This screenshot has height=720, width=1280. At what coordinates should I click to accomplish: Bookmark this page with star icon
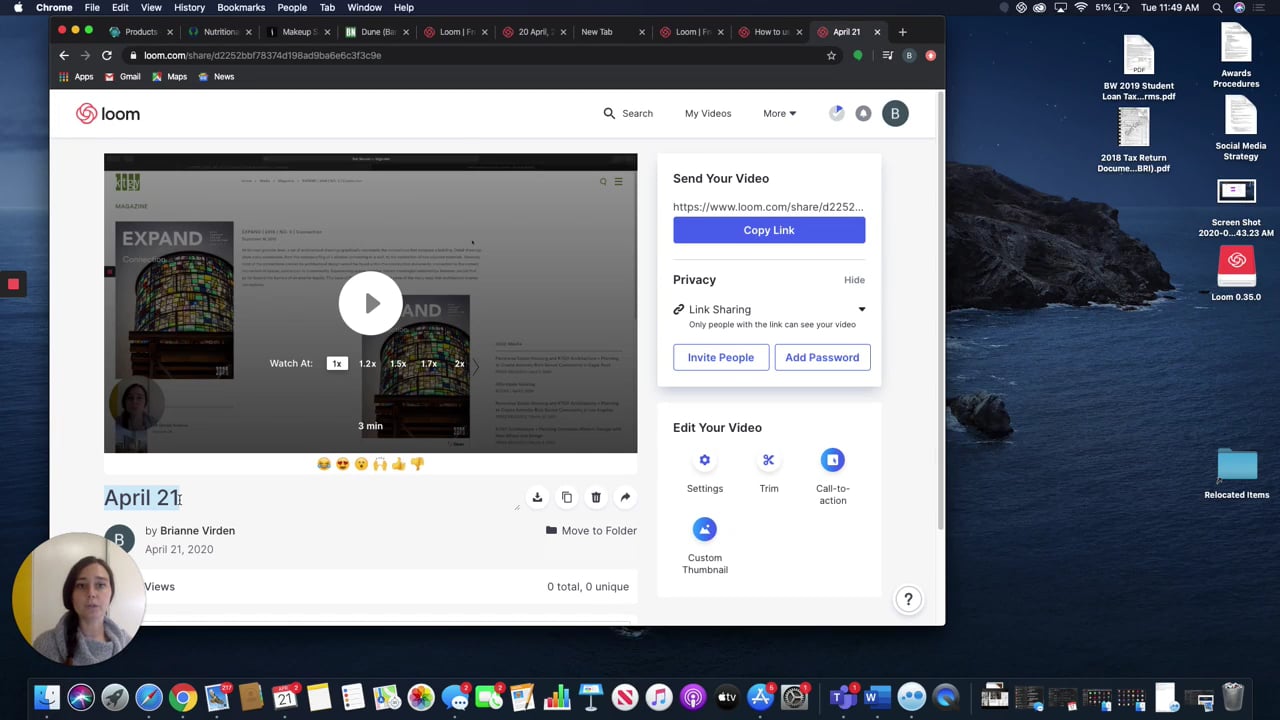point(831,56)
